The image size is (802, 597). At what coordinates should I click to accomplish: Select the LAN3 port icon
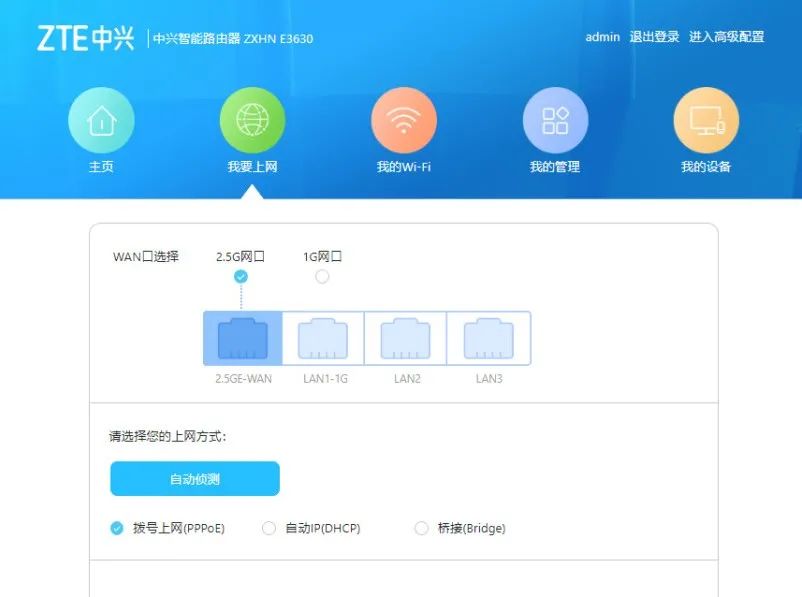[x=488, y=338]
